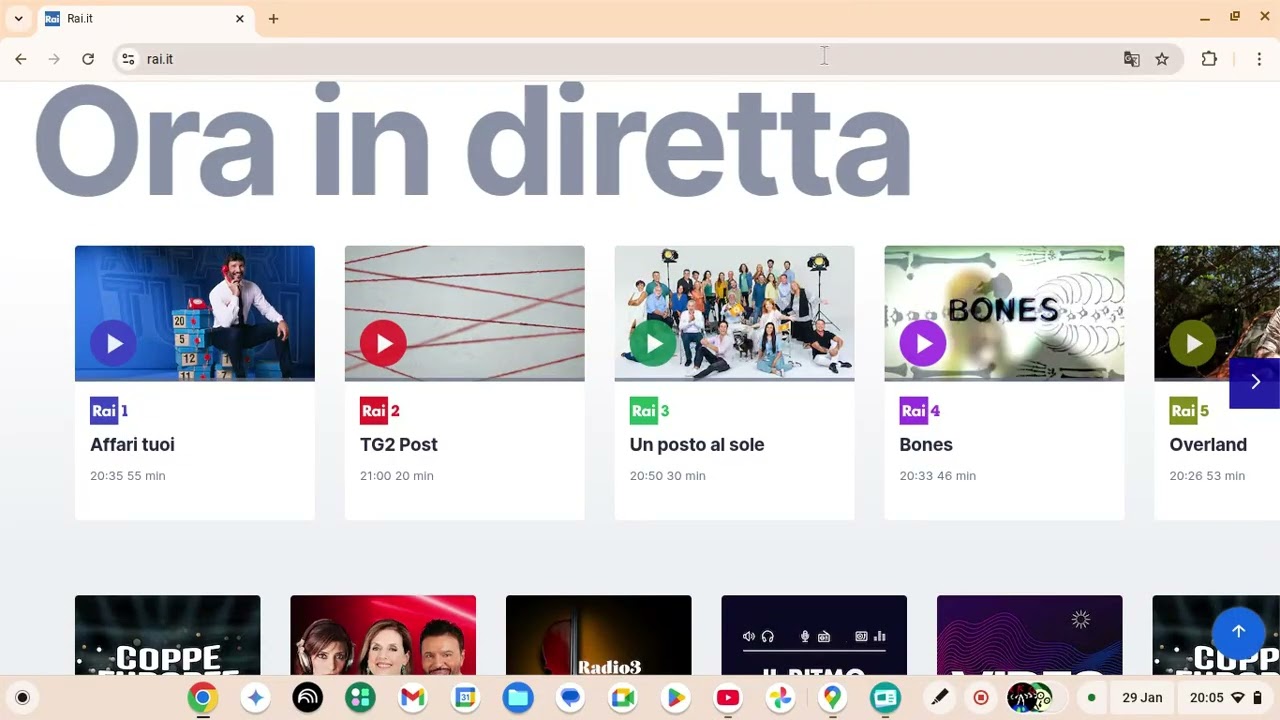Play the Rai 2 TG2 Post live stream
The width and height of the screenshot is (1280, 720).
tap(384, 344)
